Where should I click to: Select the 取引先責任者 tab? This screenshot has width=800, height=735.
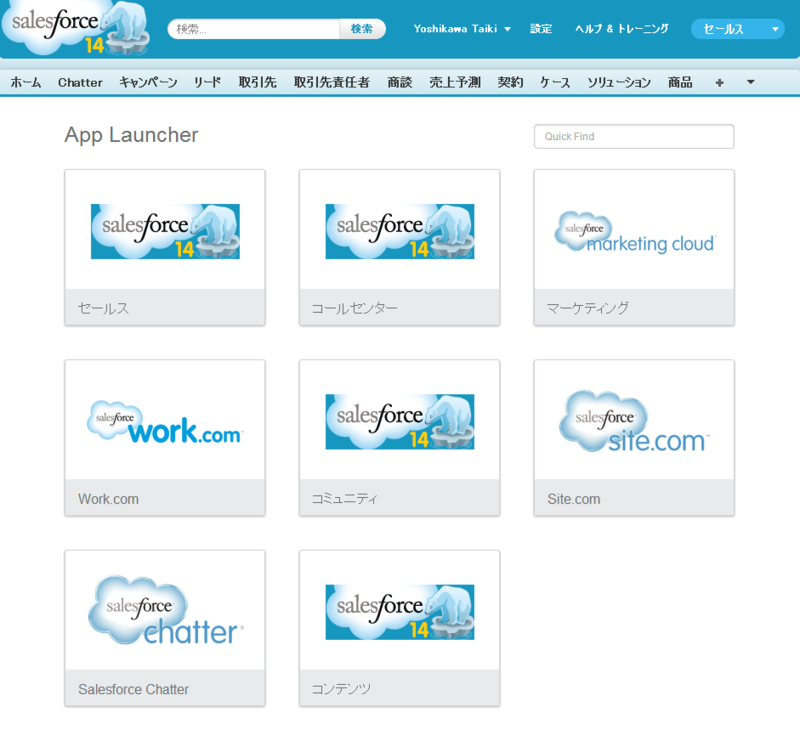(x=332, y=82)
